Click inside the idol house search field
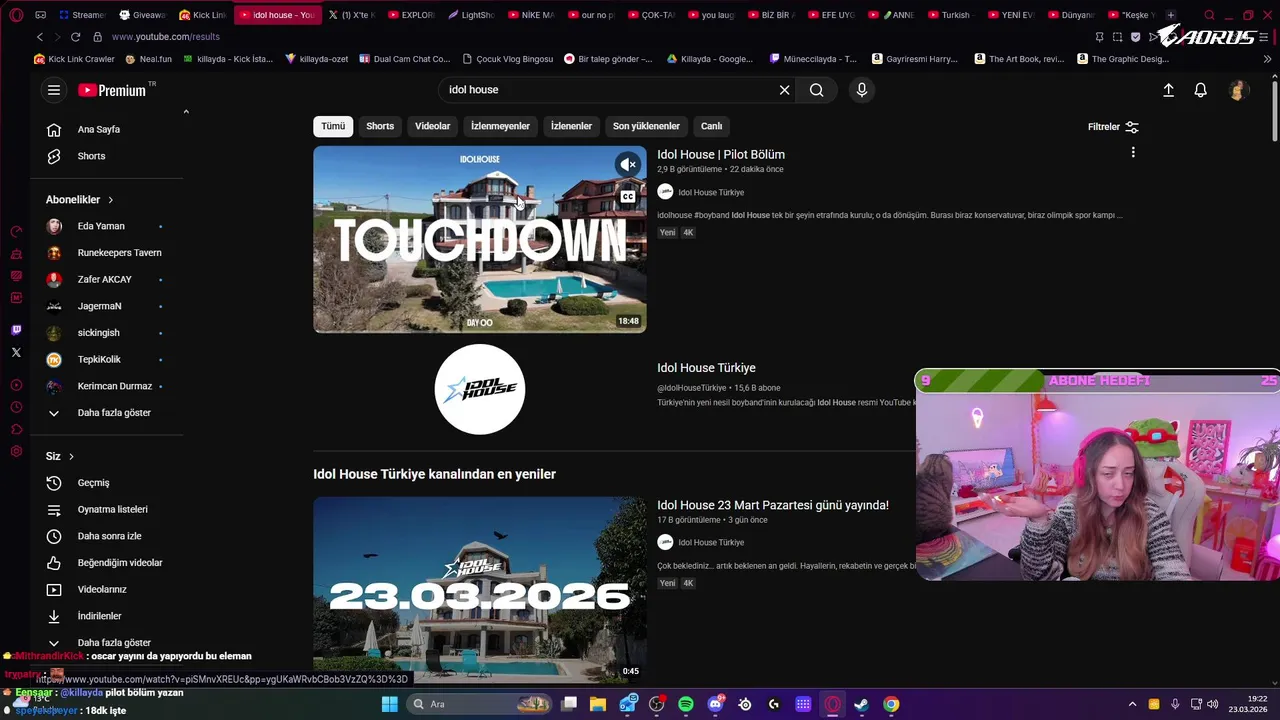Image resolution: width=1280 pixels, height=720 pixels. [x=610, y=90]
